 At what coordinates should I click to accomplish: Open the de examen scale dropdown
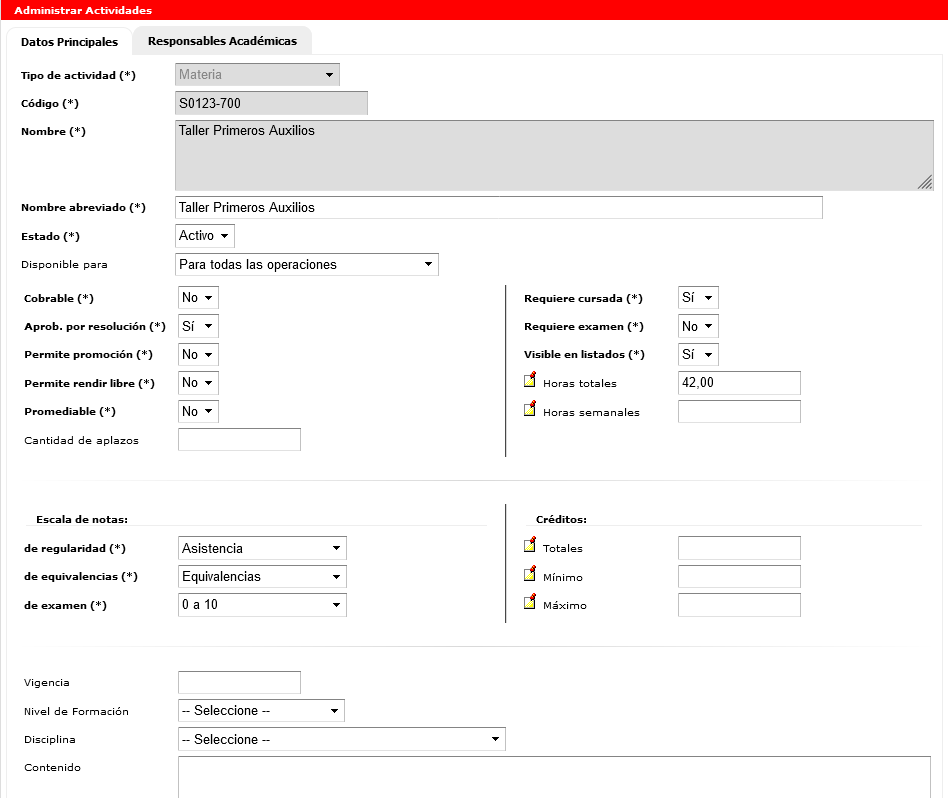pos(262,605)
